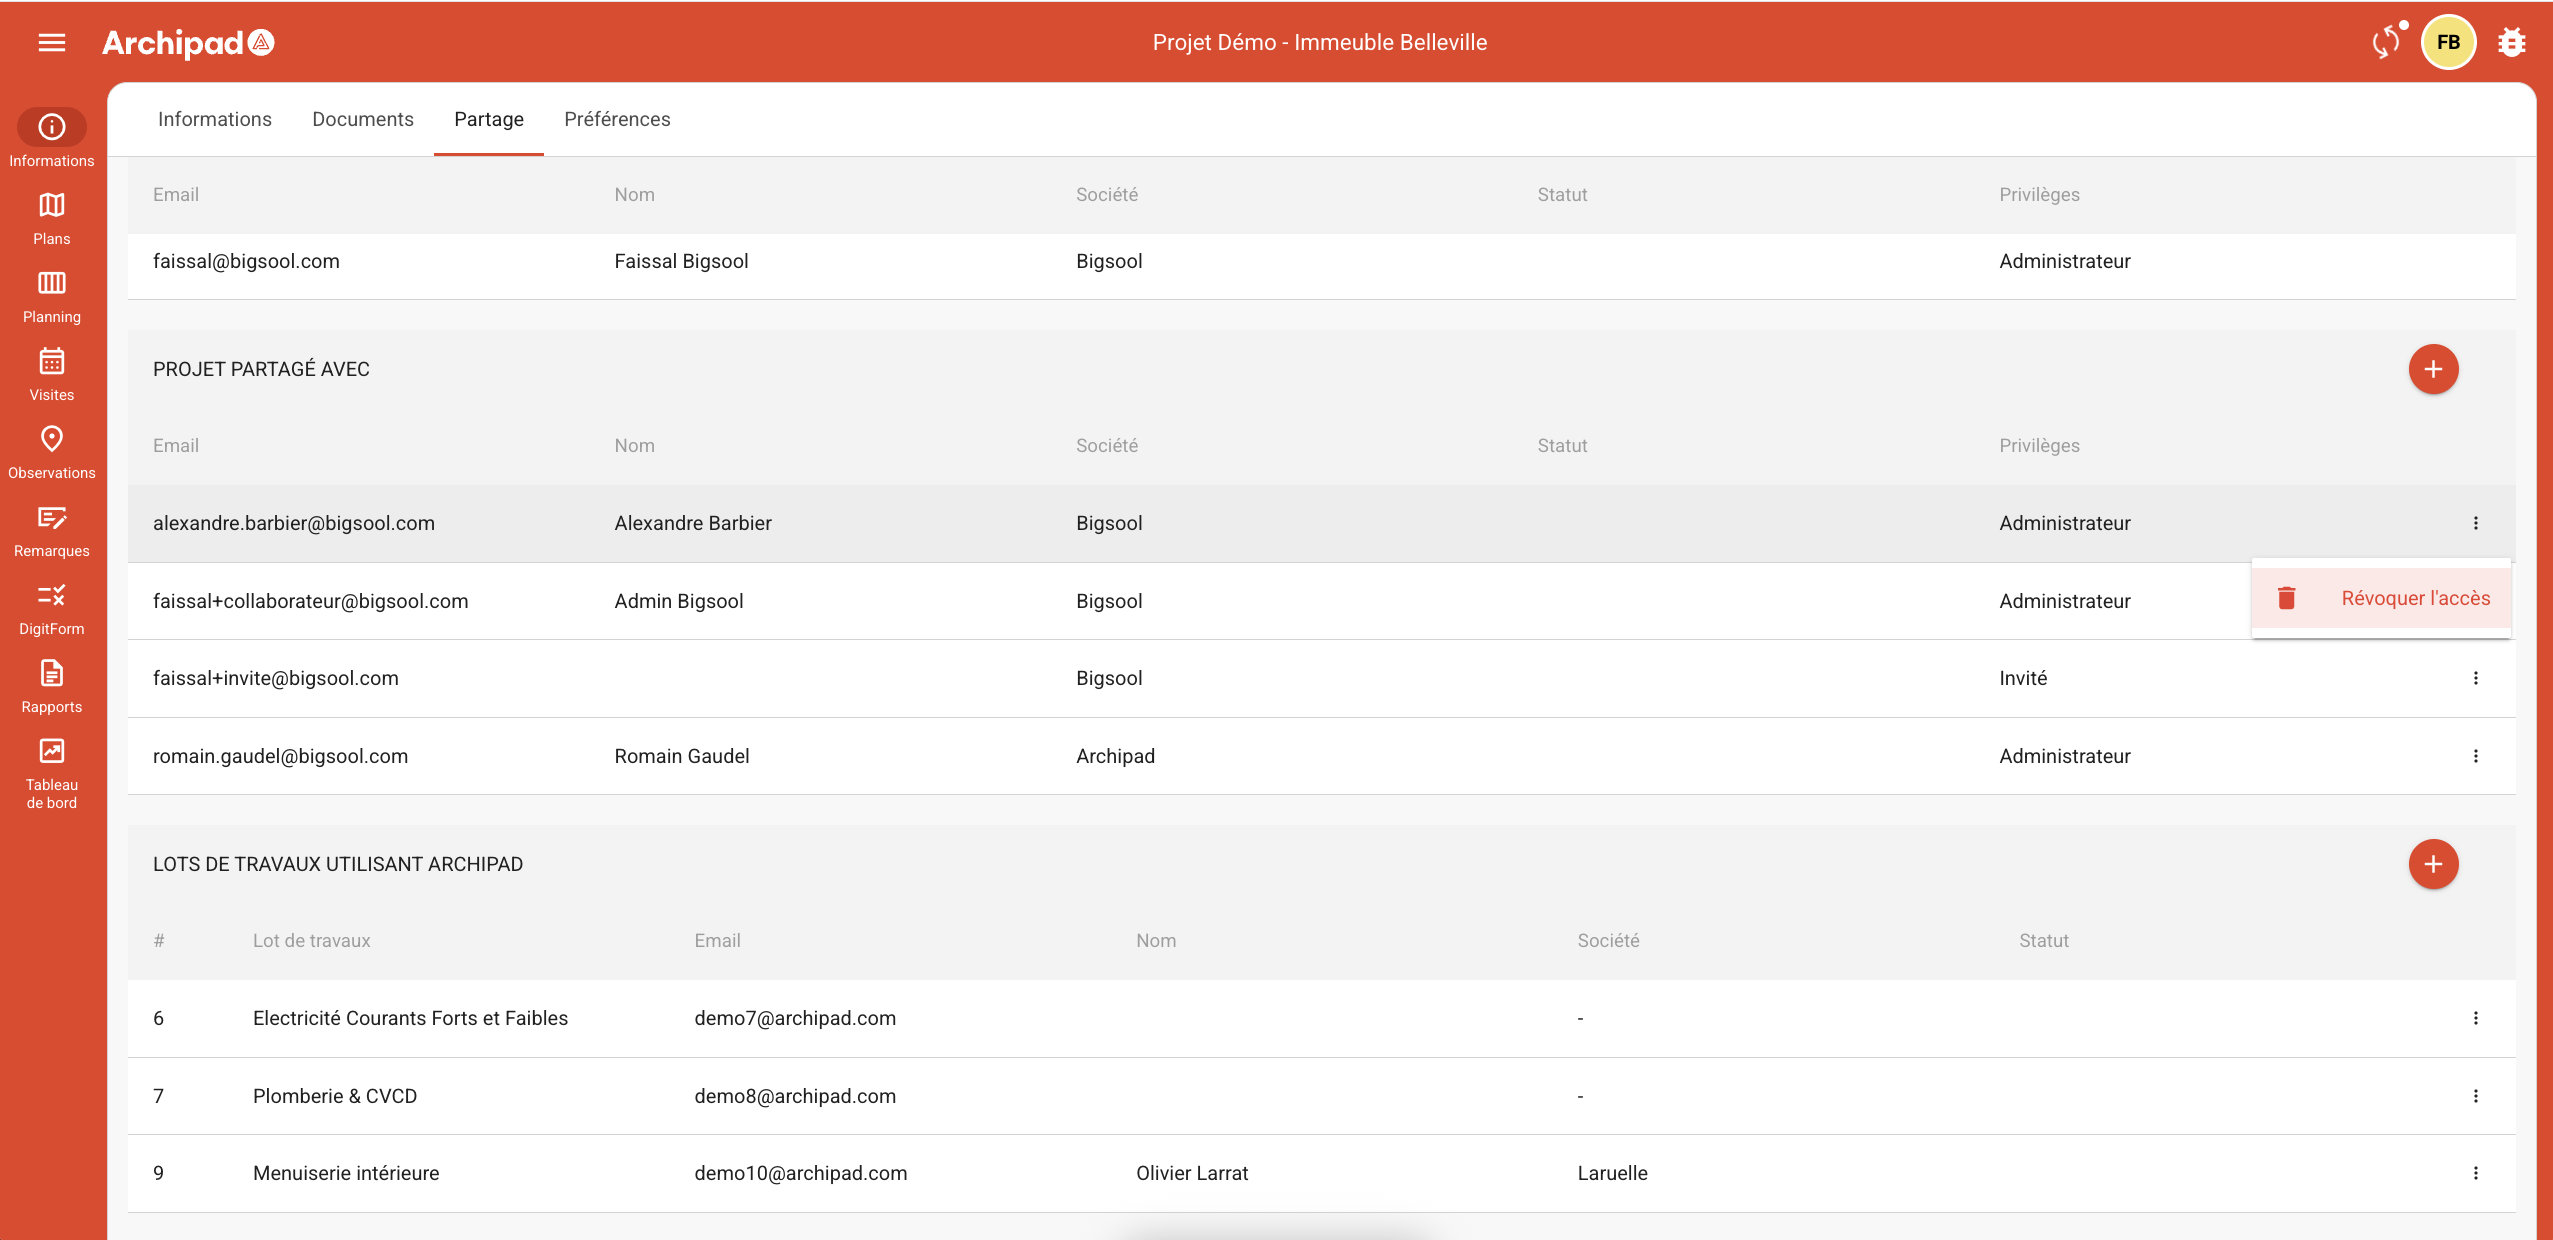Viewport: 2553px width, 1240px height.
Task: Open the Visites calendar section
Action: point(52,373)
